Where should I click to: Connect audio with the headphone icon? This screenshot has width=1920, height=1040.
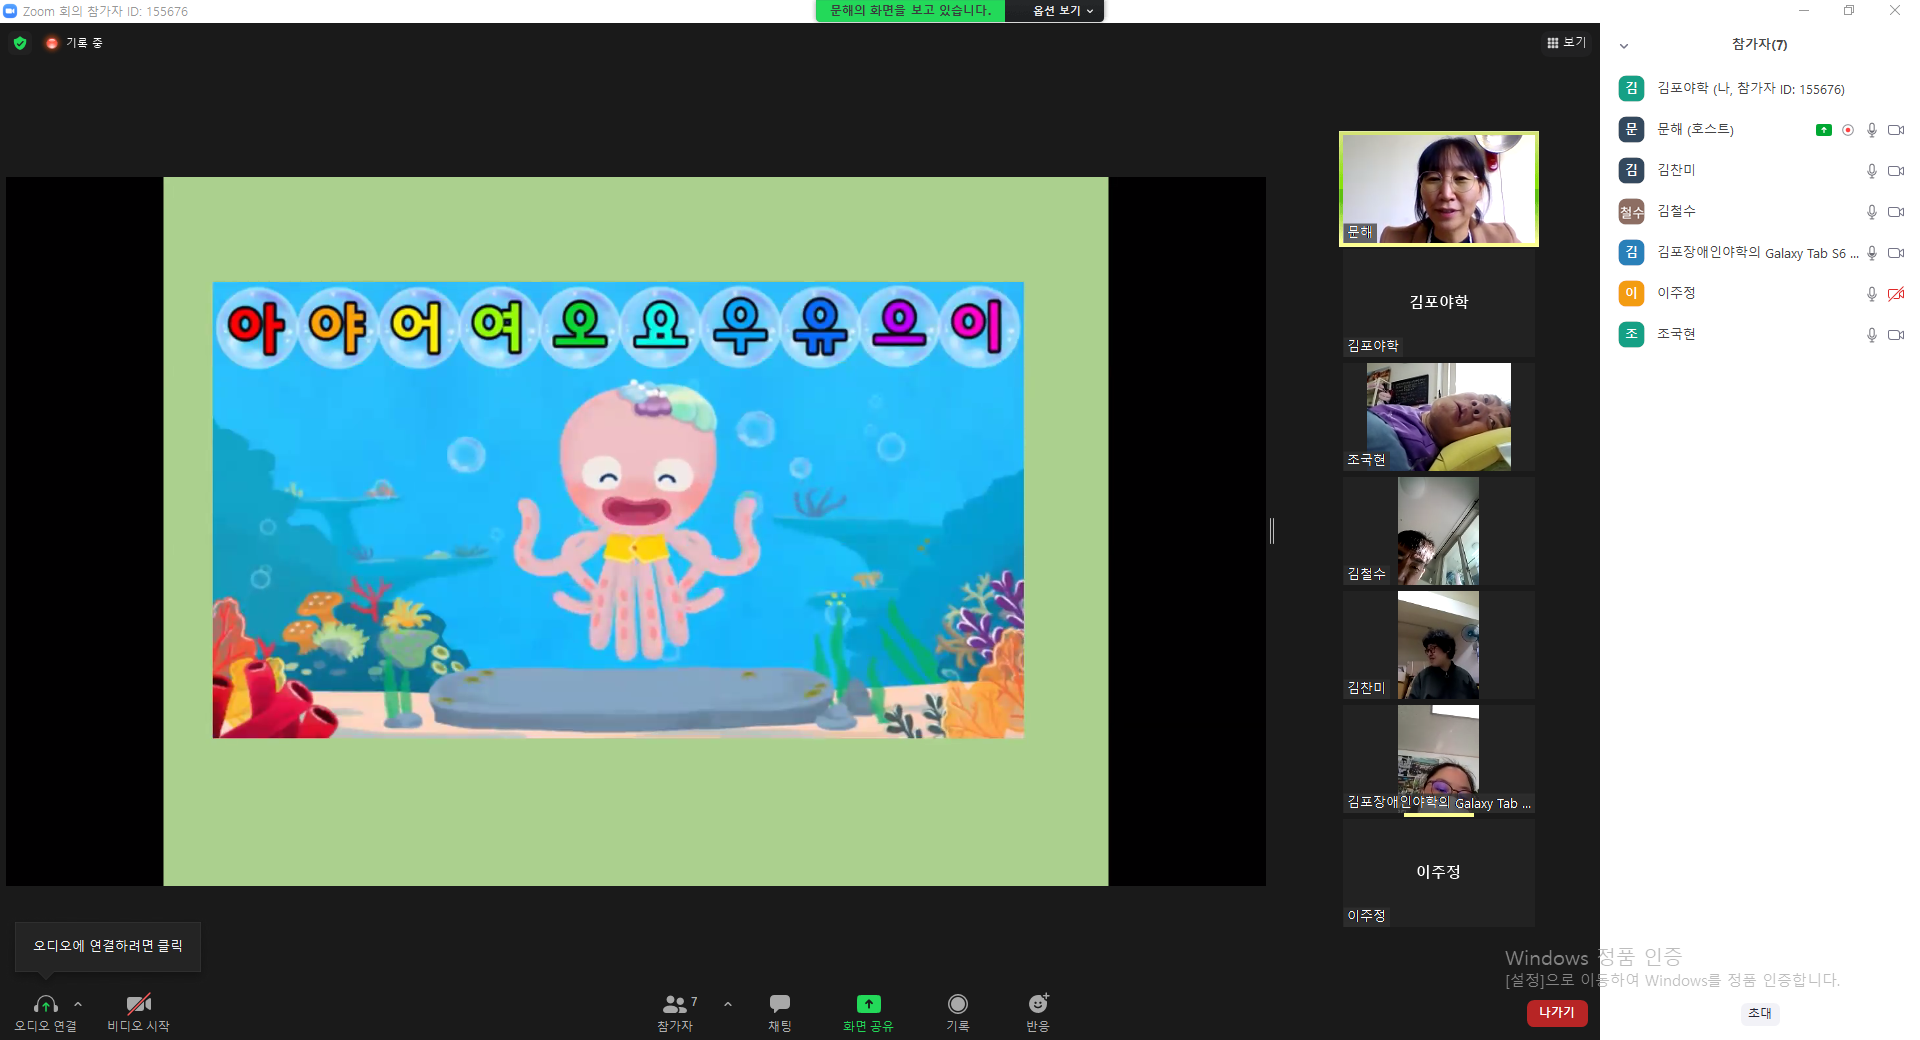click(46, 1004)
